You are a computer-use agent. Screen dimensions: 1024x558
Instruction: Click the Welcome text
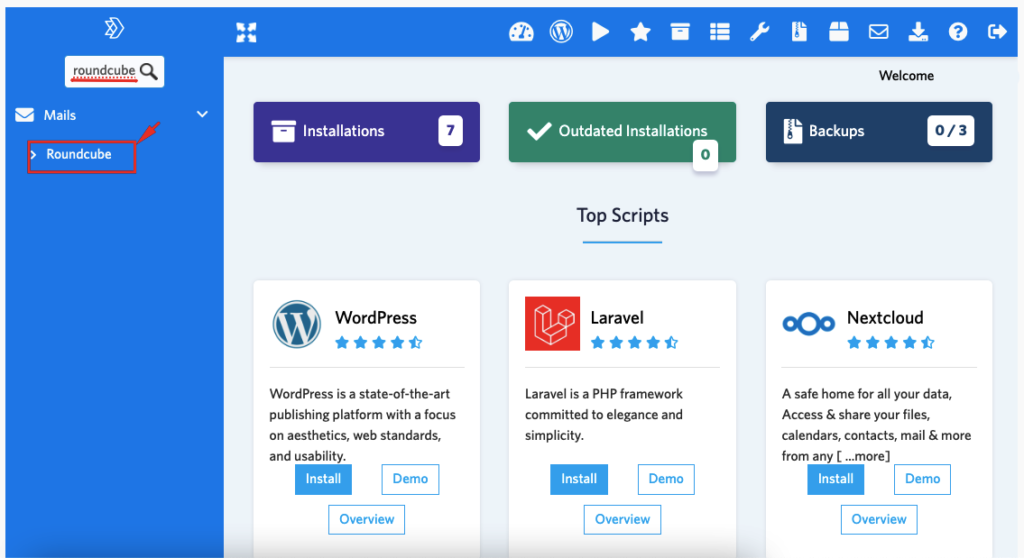coord(906,76)
